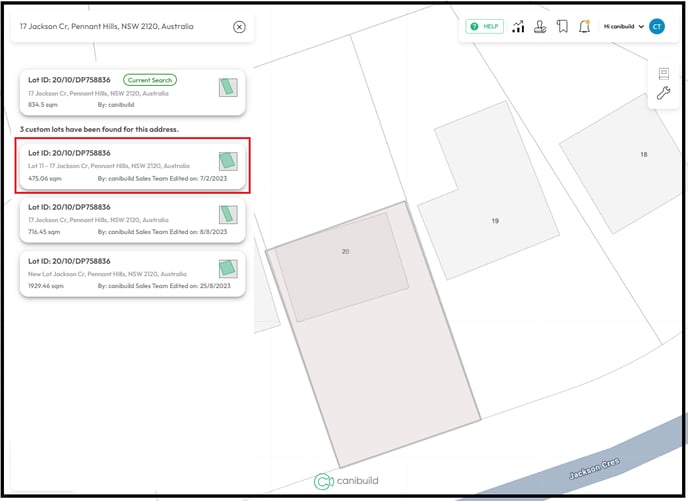The image size is (688, 501).
Task: Click the approval stamp icon
Action: click(540, 27)
